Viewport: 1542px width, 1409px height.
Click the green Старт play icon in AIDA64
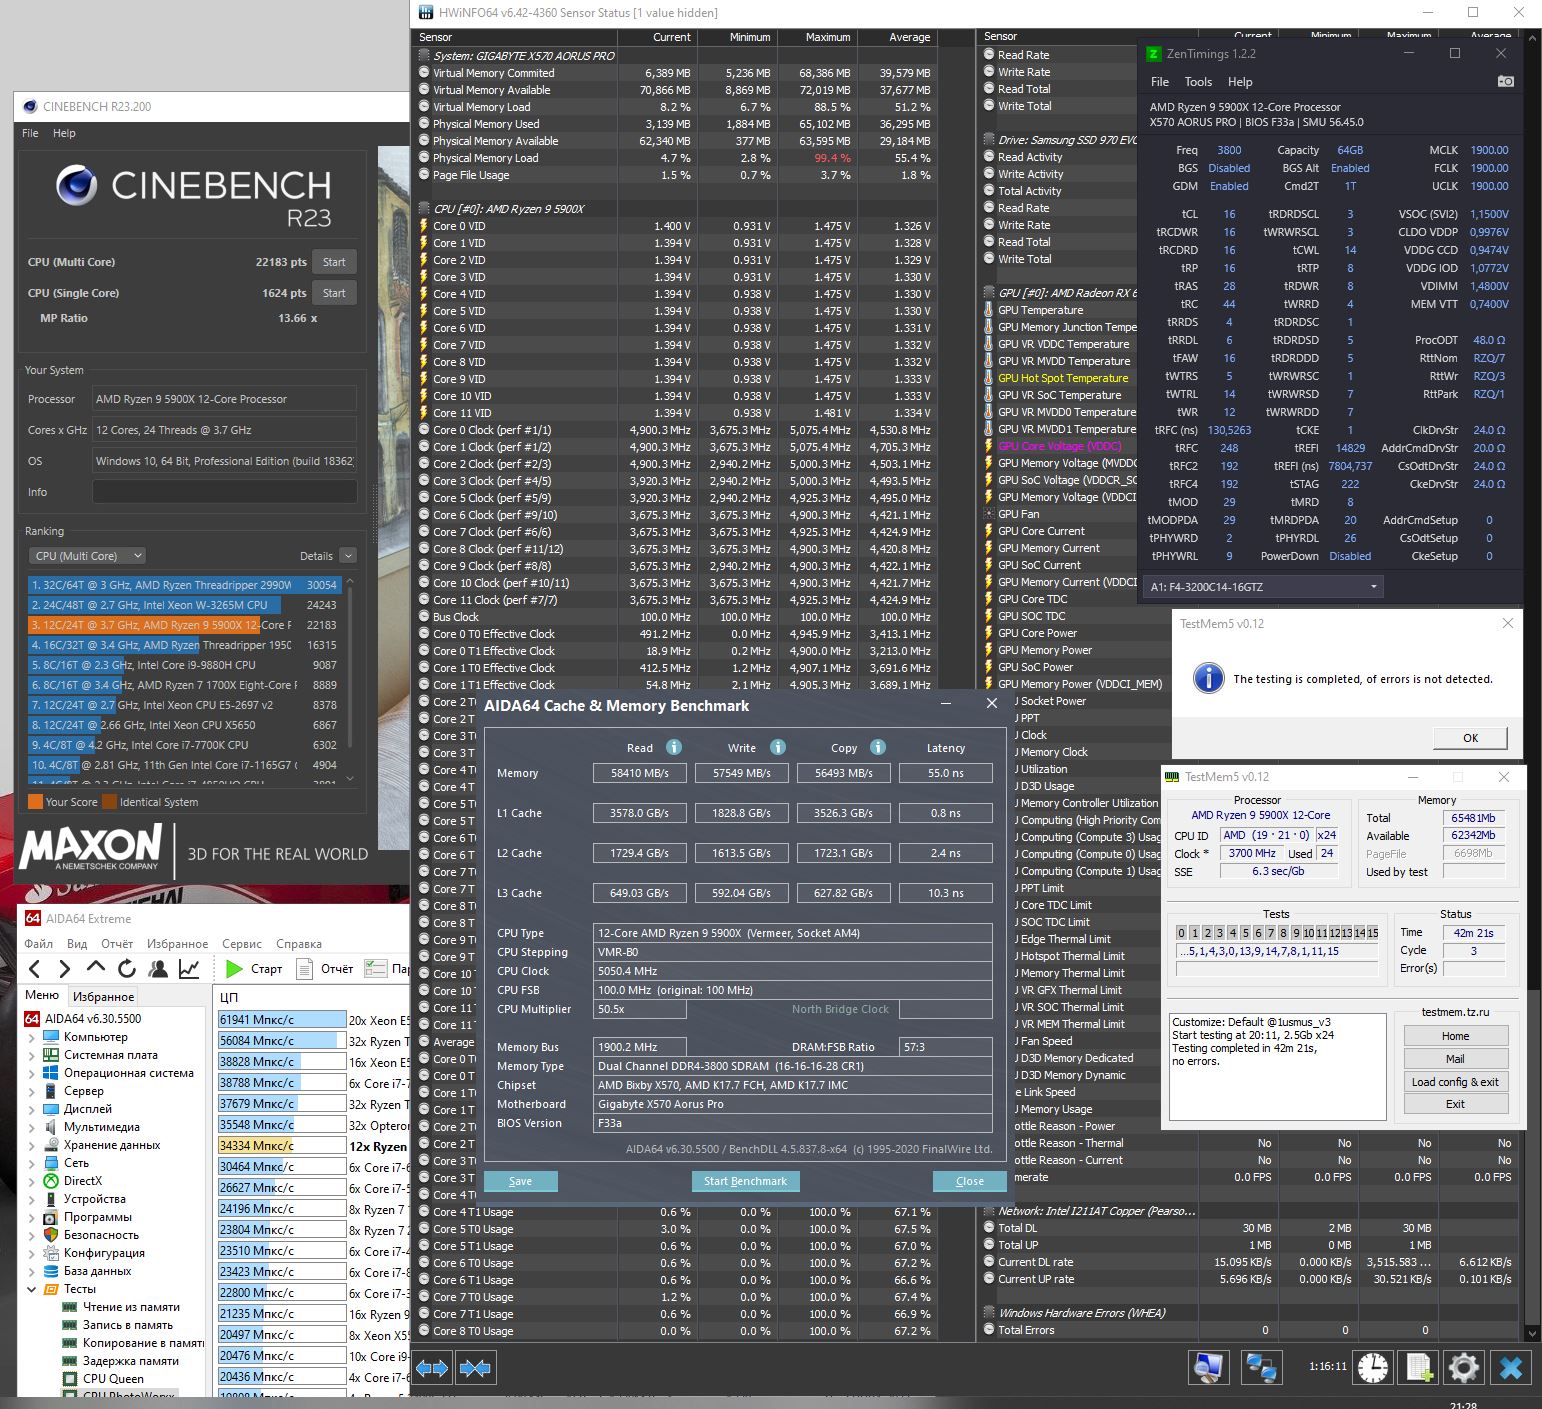coord(234,968)
